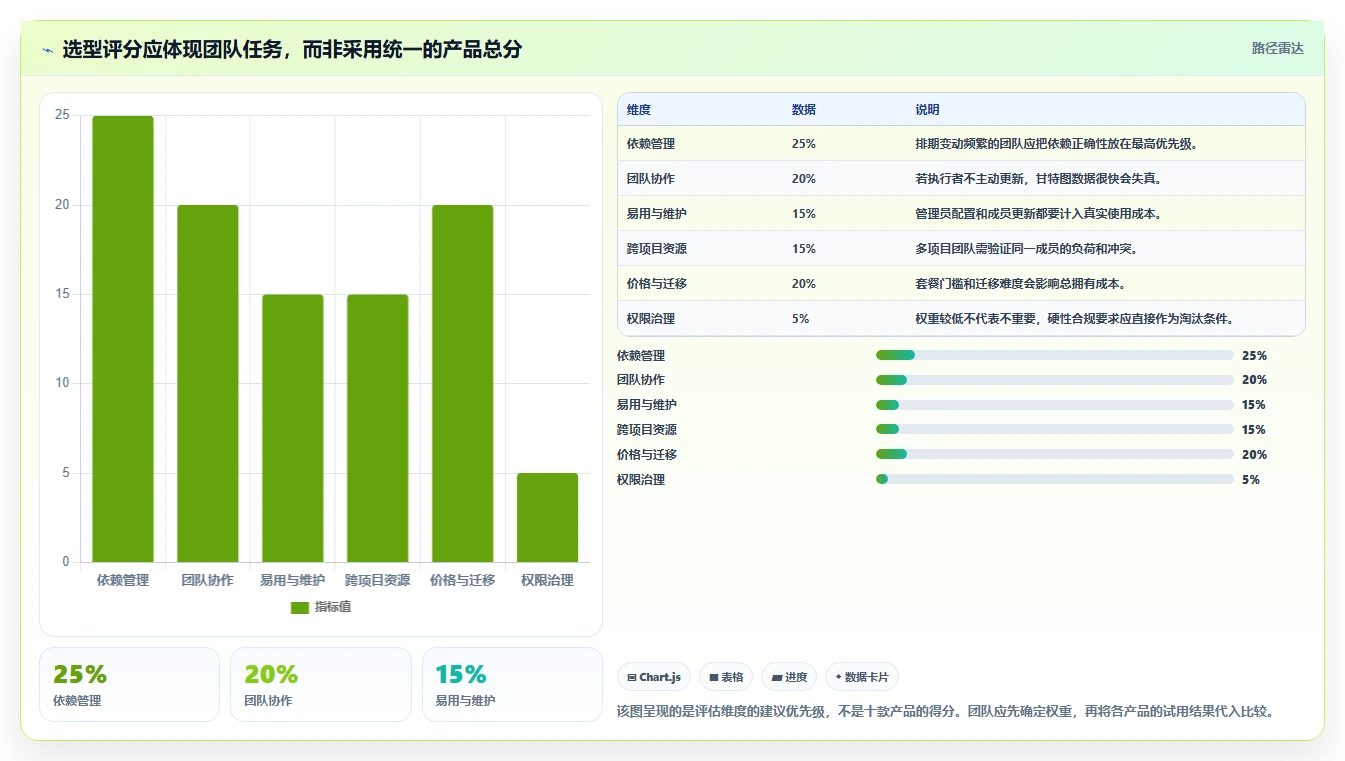1345x761 pixels.
Task: Click the 依赖管理 x-axis label
Action: tap(123, 580)
